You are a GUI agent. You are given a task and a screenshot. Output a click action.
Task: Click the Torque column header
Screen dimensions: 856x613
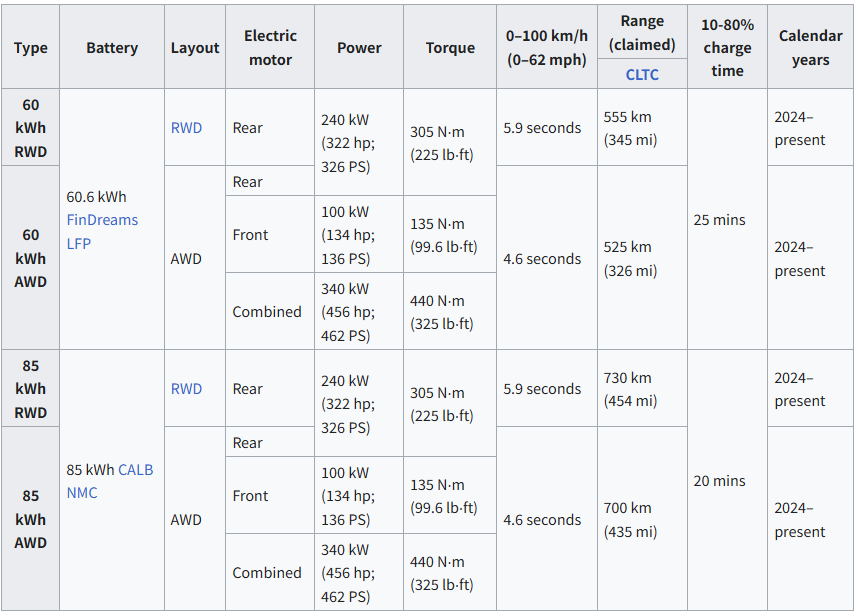click(450, 48)
